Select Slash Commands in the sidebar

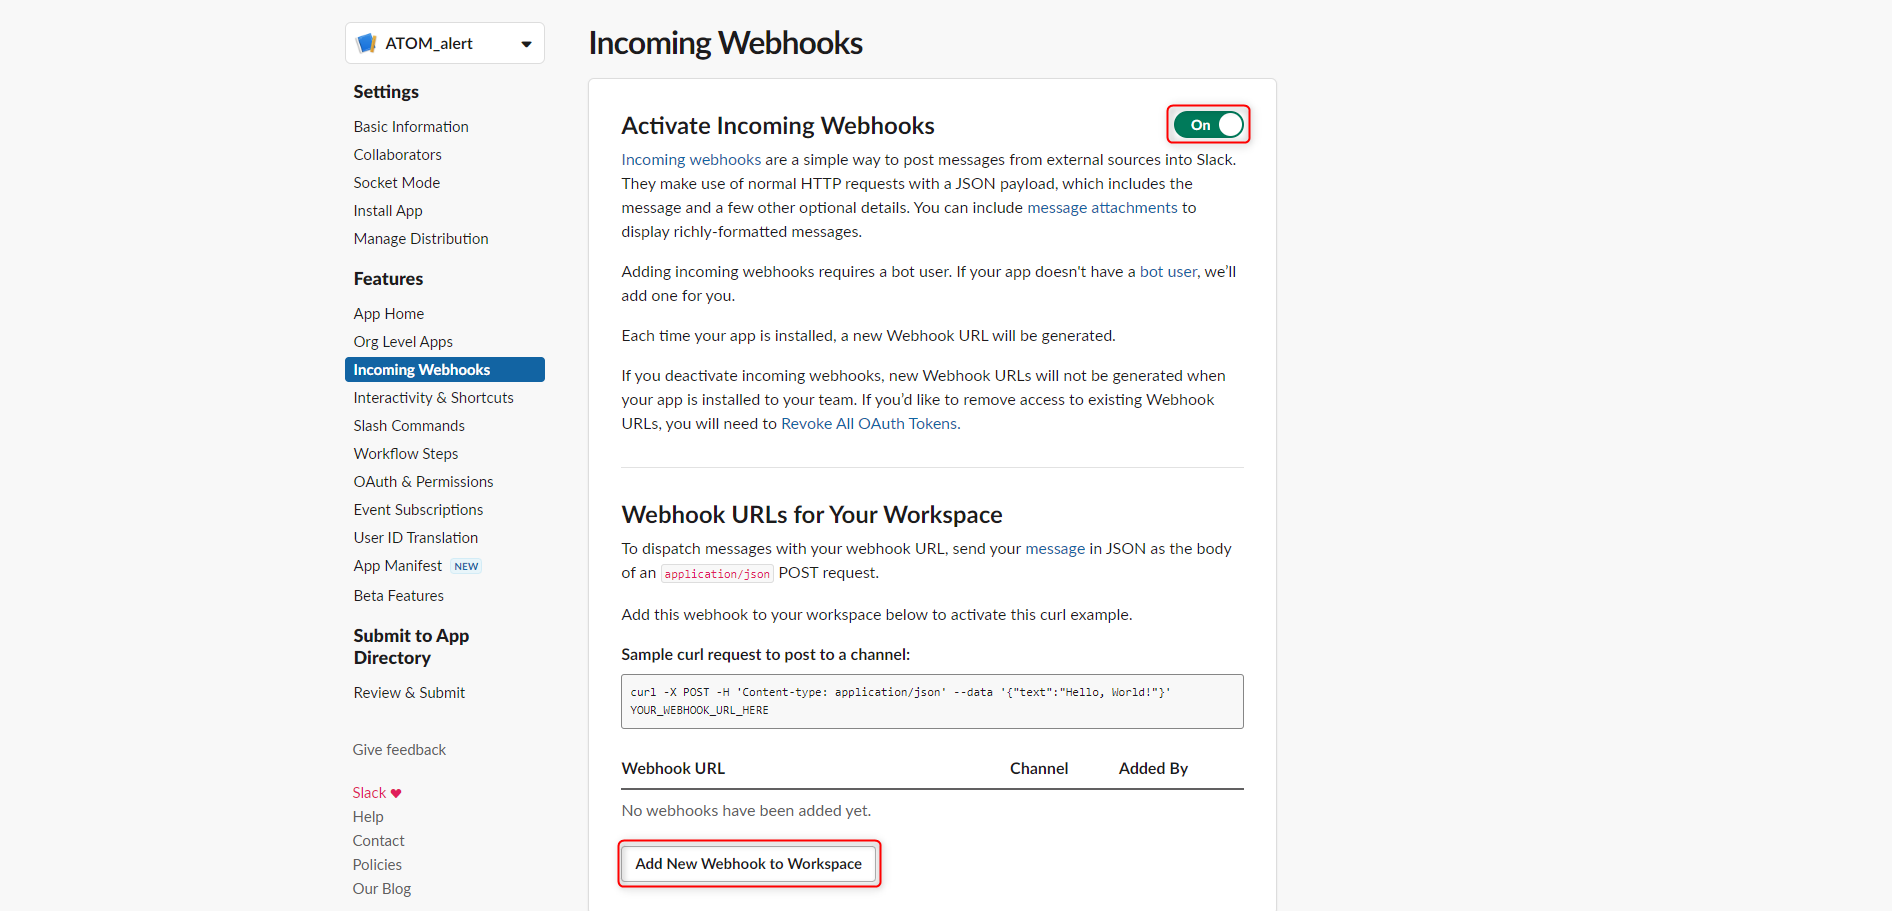click(x=408, y=426)
